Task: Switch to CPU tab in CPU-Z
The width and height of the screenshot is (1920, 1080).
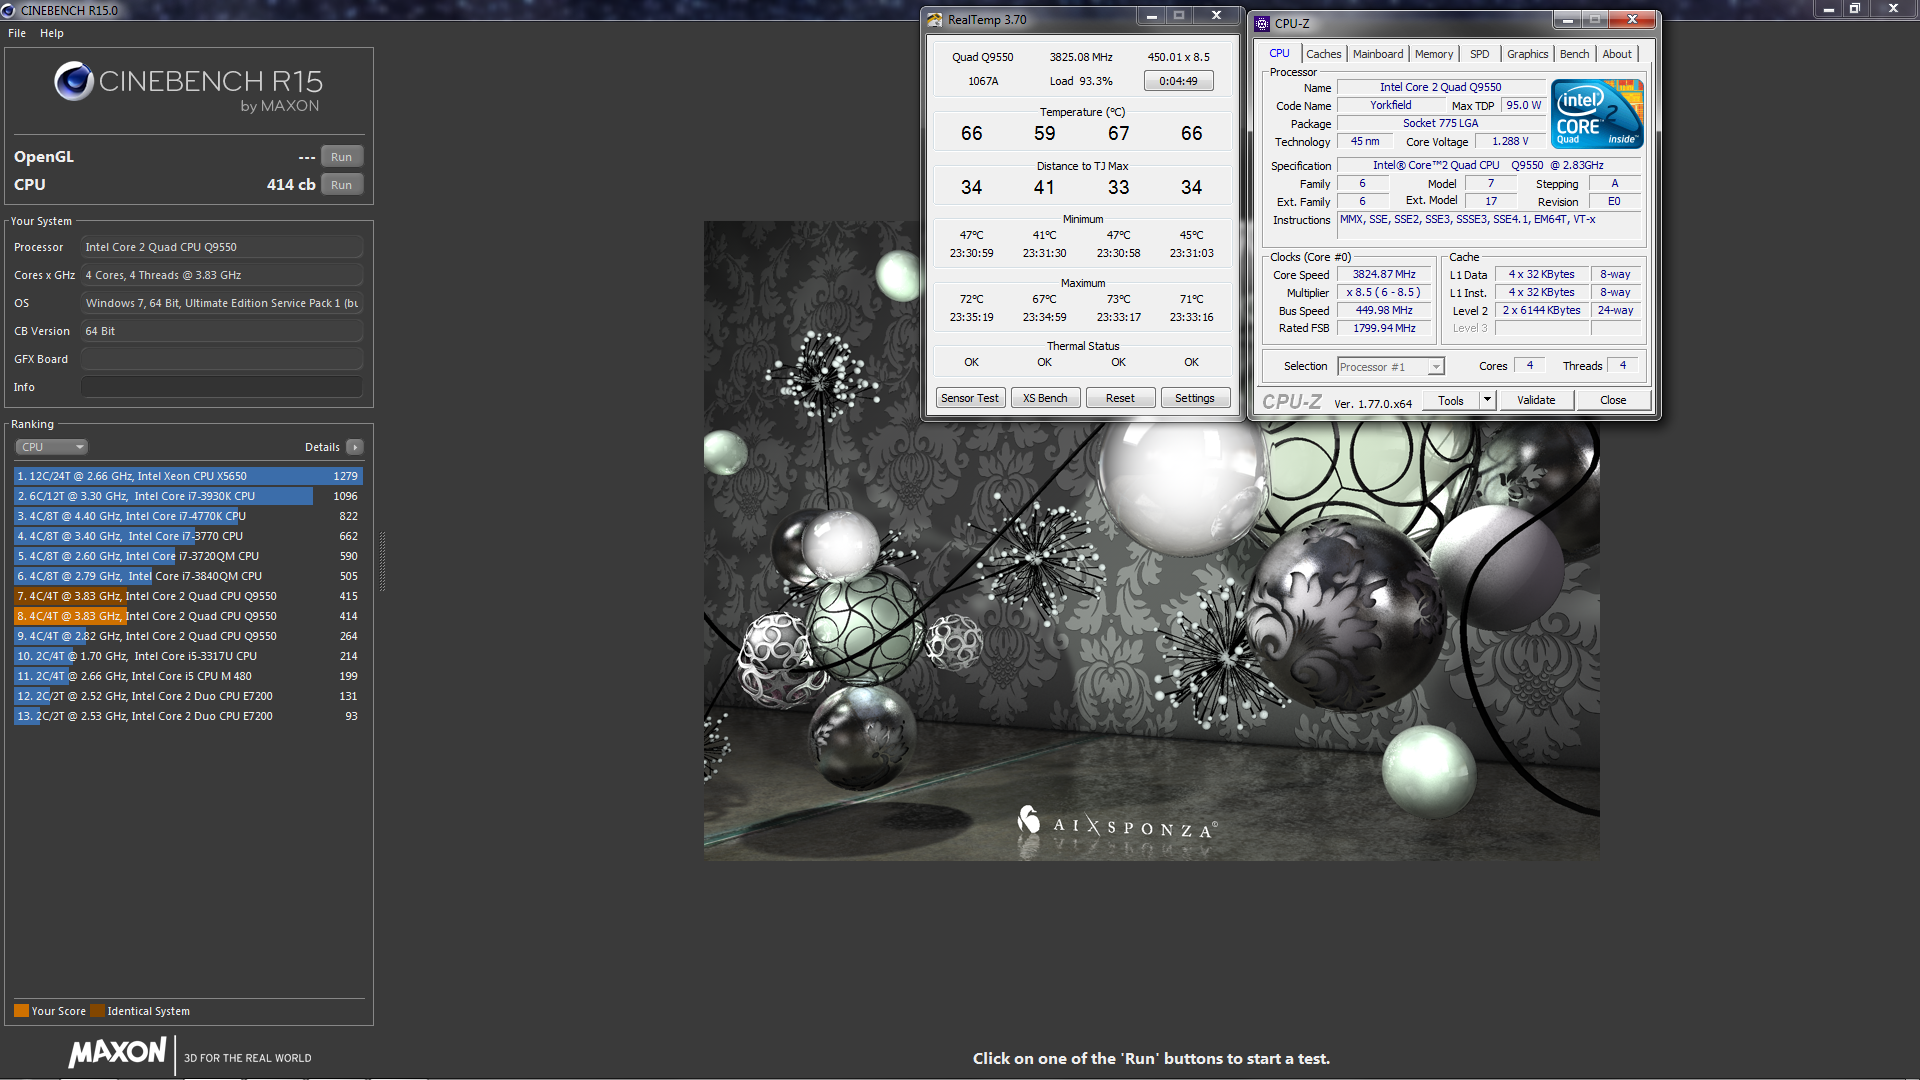Action: pyautogui.click(x=1279, y=54)
